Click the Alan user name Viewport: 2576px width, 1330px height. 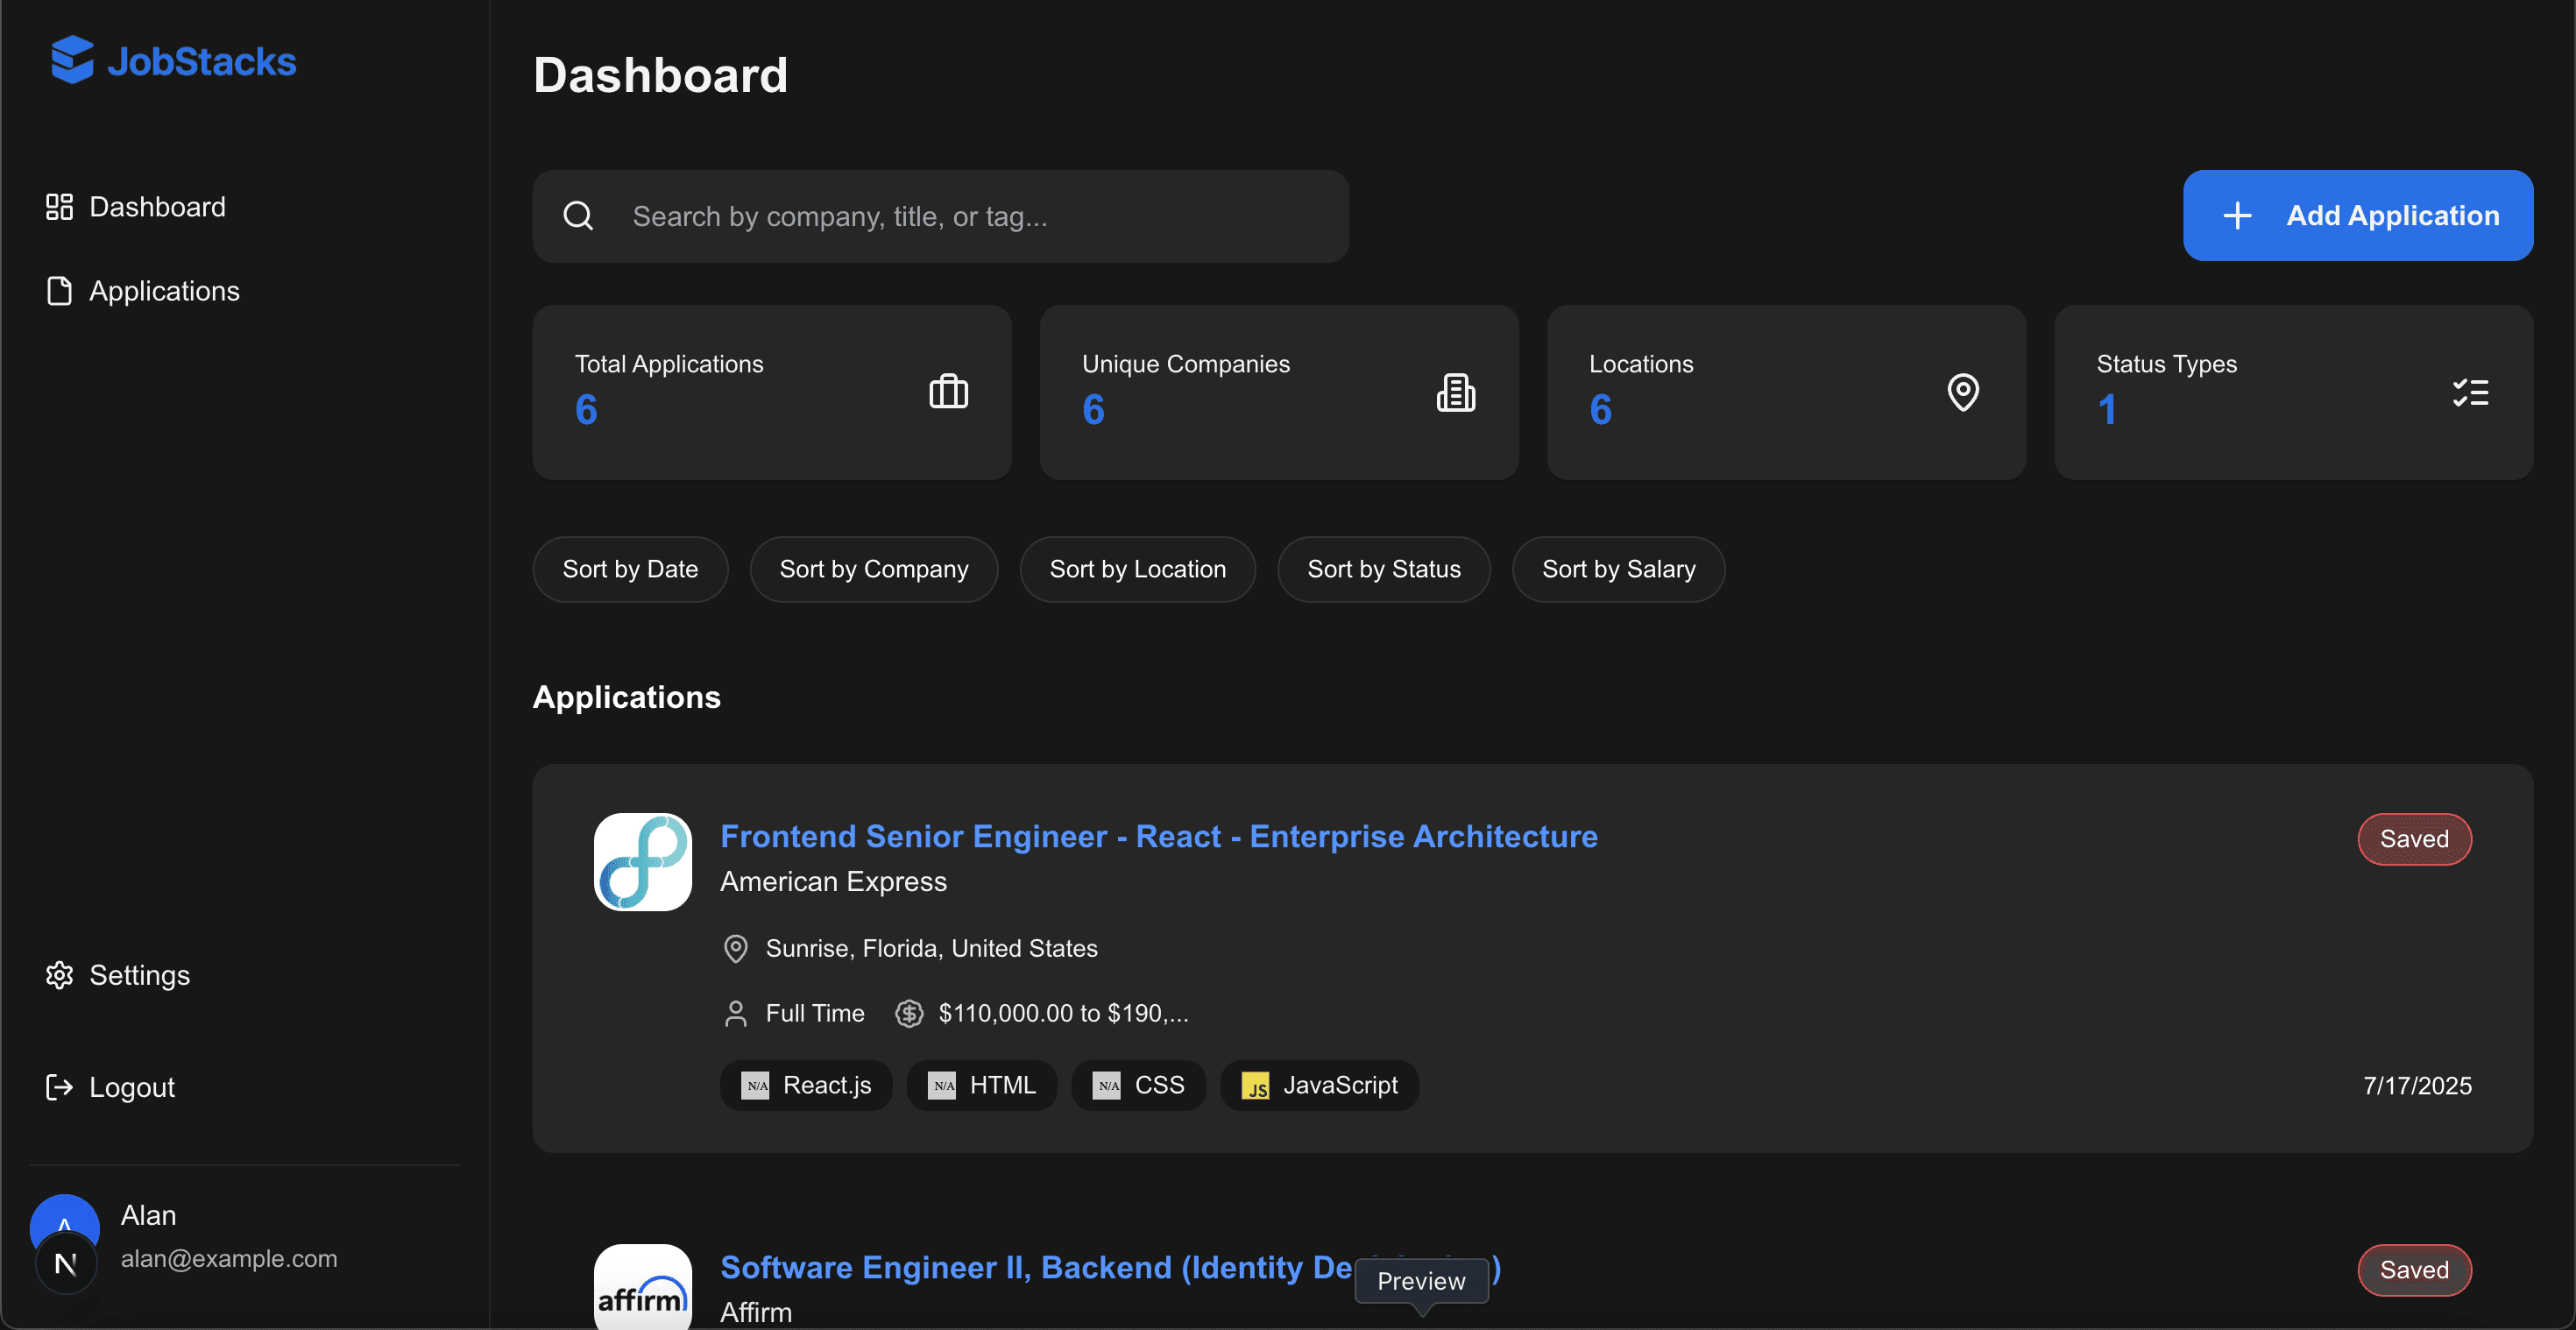(x=148, y=1215)
